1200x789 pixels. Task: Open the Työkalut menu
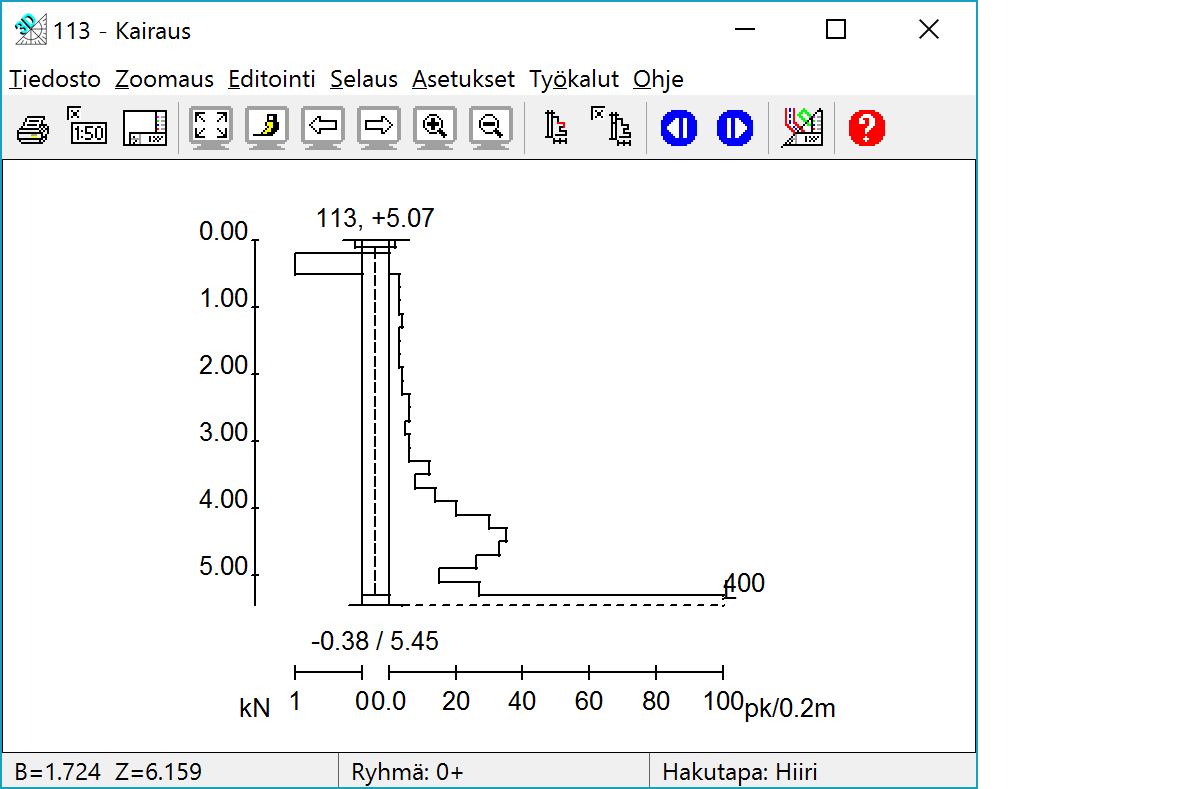coord(574,79)
